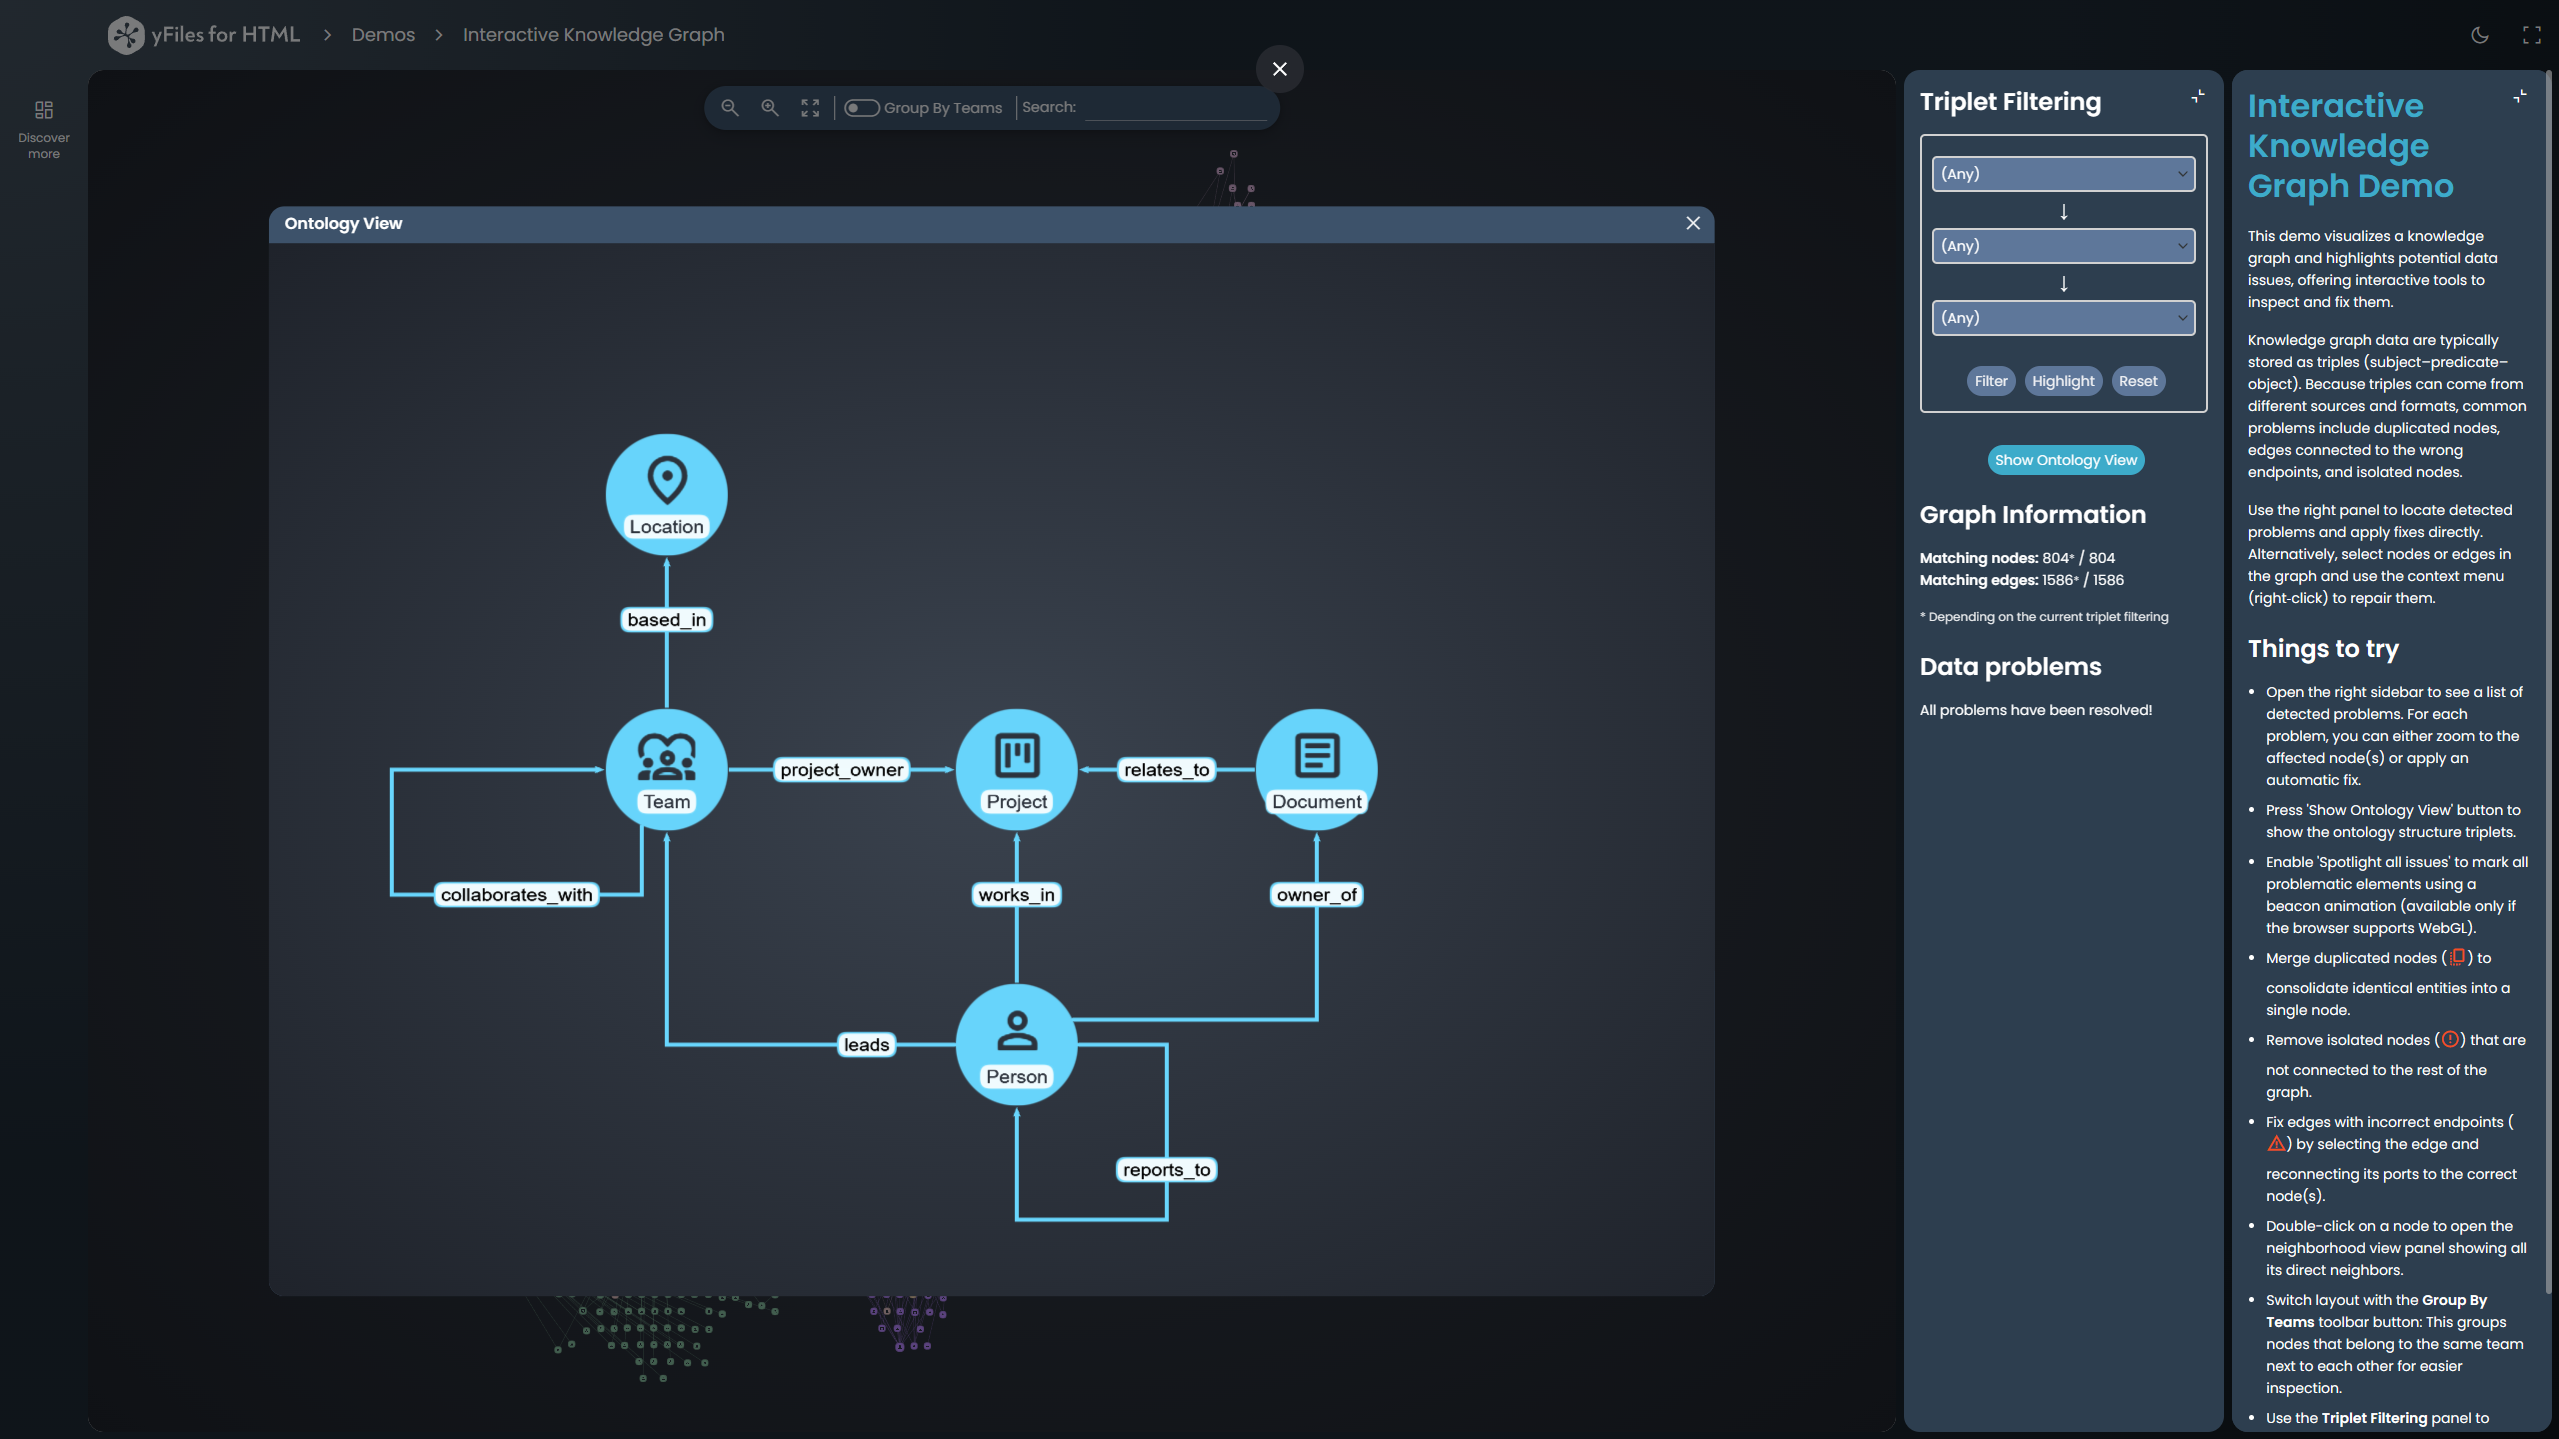Click the Filter button
The height and width of the screenshot is (1439, 2559).
click(x=1990, y=381)
